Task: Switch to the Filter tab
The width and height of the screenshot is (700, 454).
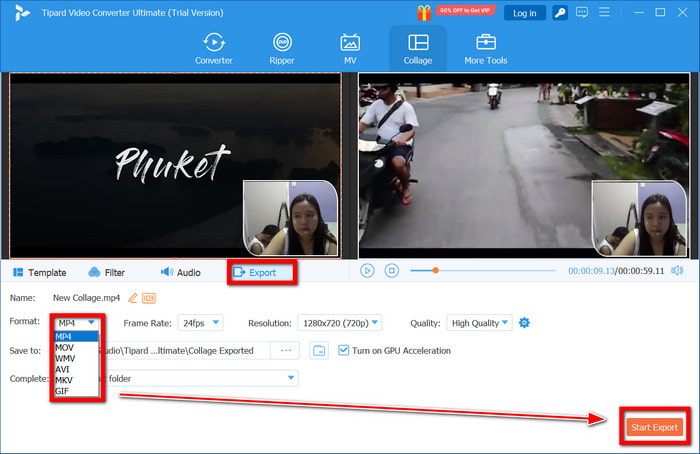Action: (x=106, y=272)
